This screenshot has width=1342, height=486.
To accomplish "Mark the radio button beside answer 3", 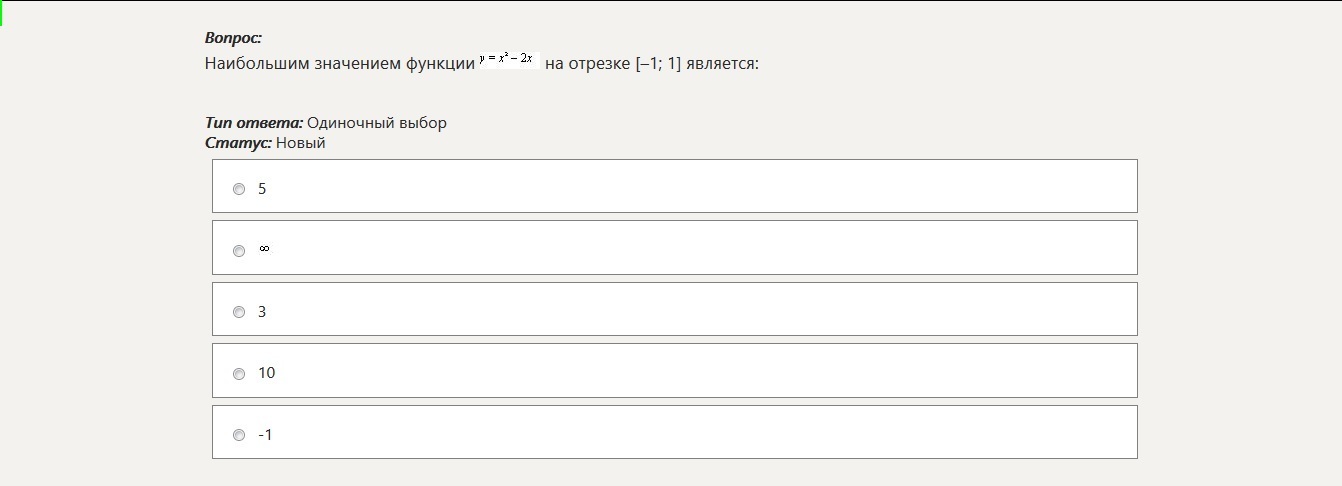I will click(x=239, y=312).
